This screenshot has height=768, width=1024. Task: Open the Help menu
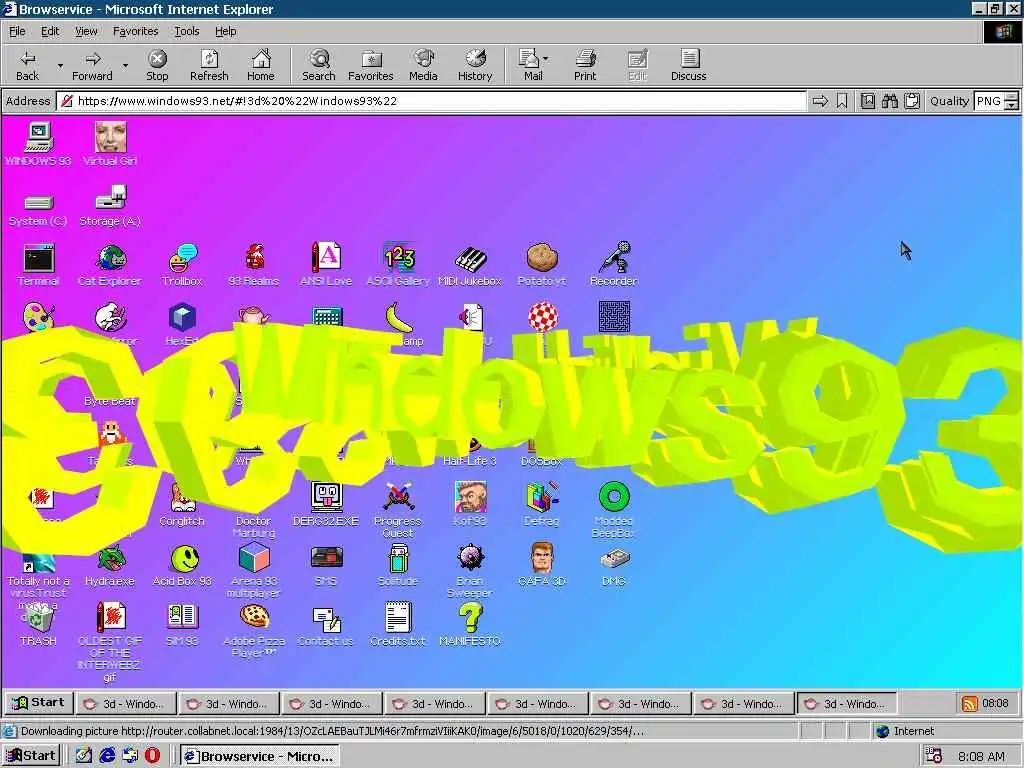[x=225, y=31]
